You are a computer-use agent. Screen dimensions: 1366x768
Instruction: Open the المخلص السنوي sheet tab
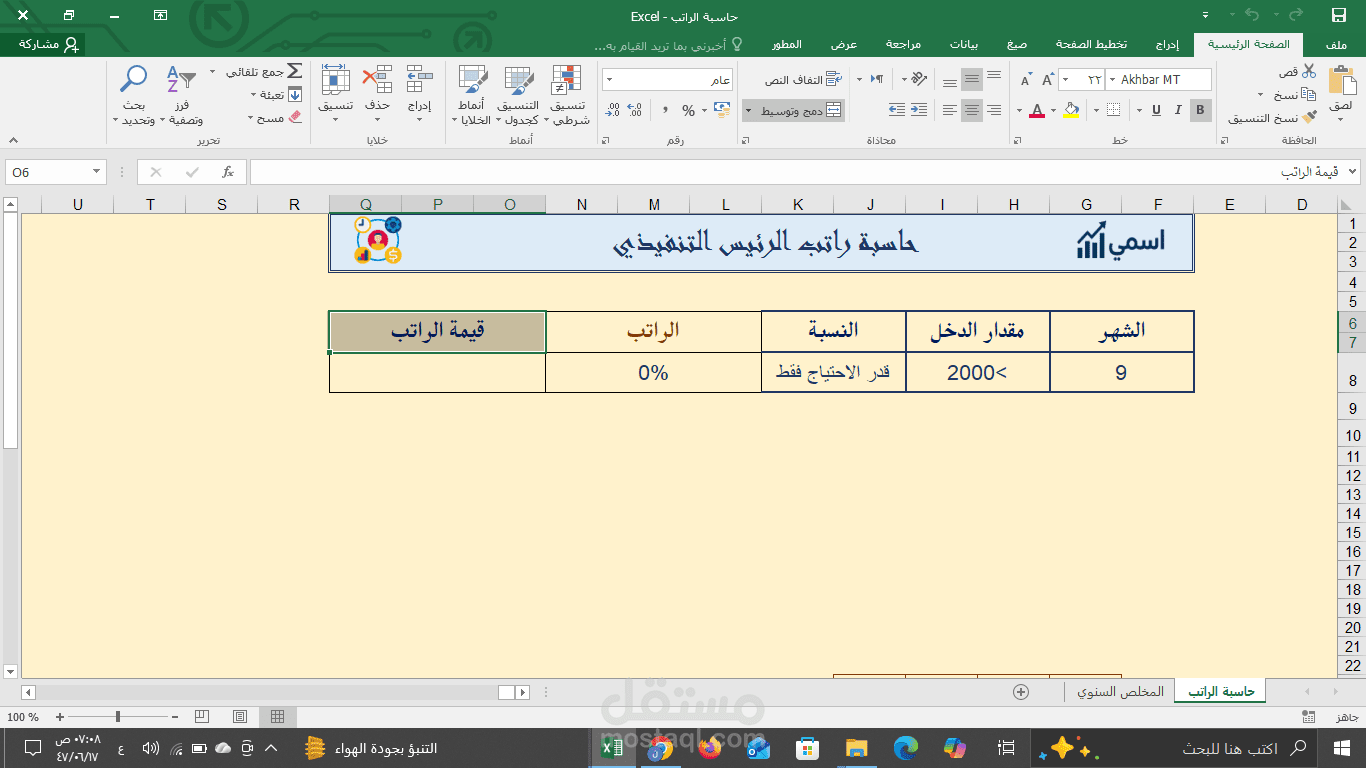pos(1119,692)
